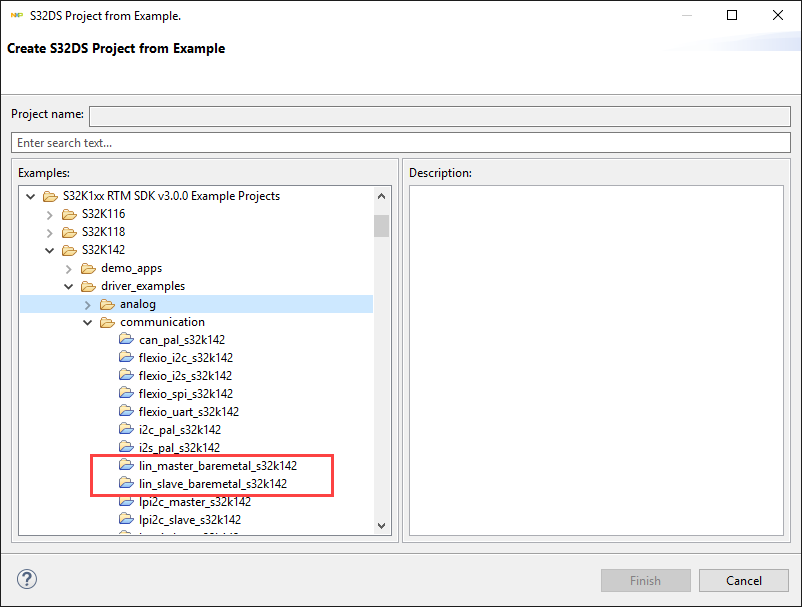Viewport: 802px width, 607px height.
Task: Click the flexio_spi_s32k142 project icon
Action: (126, 393)
